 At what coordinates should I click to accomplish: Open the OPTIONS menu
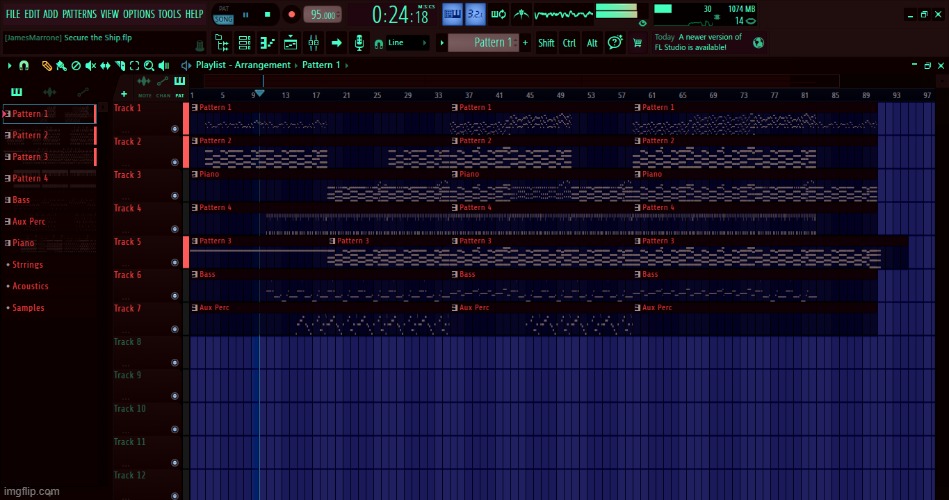pyautogui.click(x=139, y=14)
